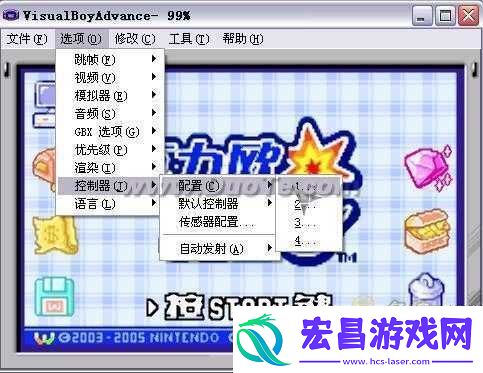Screen dimensions: 483x373
Task: Expand the 跳帧 submenu arrow
Action: coord(154,59)
